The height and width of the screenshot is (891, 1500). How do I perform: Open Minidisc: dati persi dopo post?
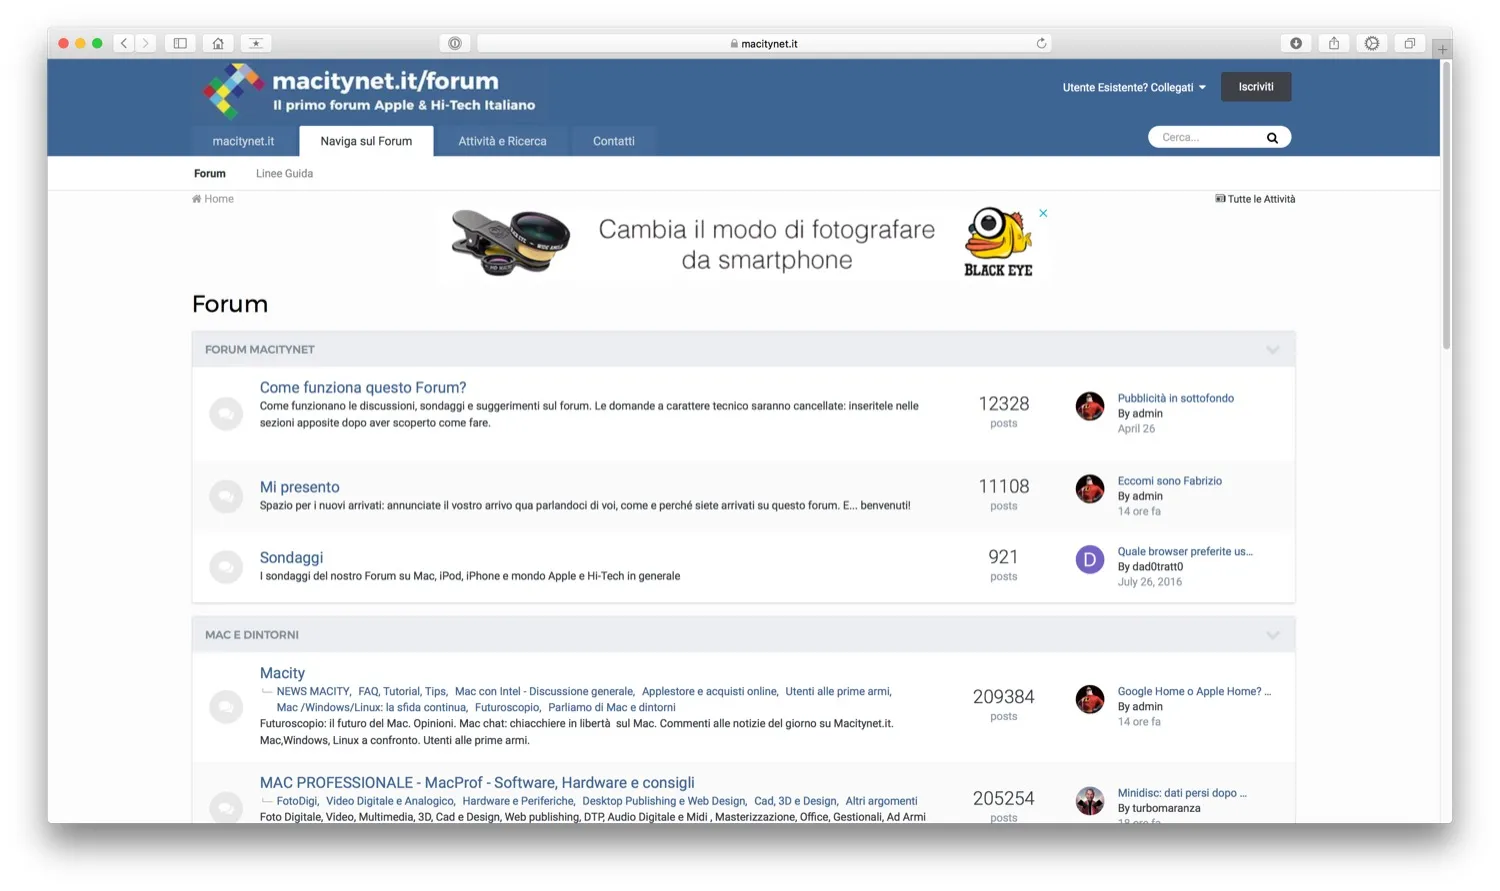[1182, 793]
